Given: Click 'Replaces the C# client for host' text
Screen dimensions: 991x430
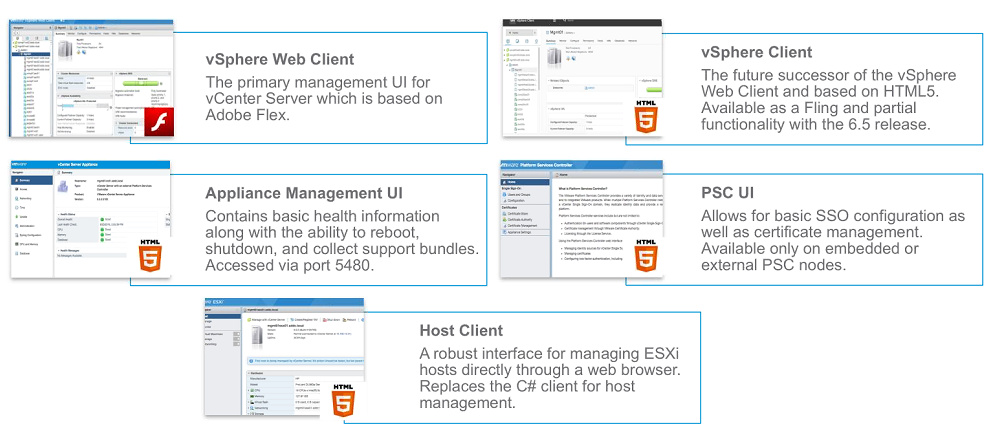Looking at the screenshot, I should 528,386.
